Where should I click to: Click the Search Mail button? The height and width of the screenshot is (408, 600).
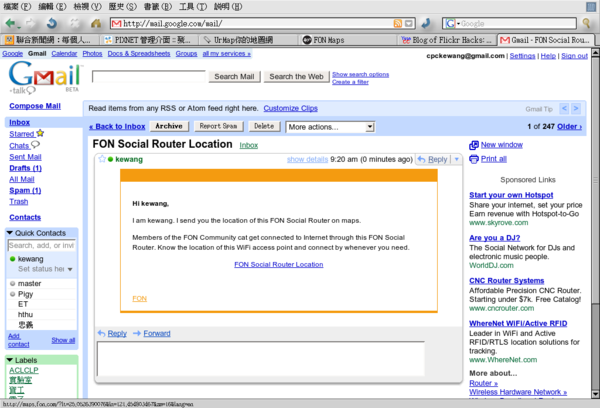point(234,77)
